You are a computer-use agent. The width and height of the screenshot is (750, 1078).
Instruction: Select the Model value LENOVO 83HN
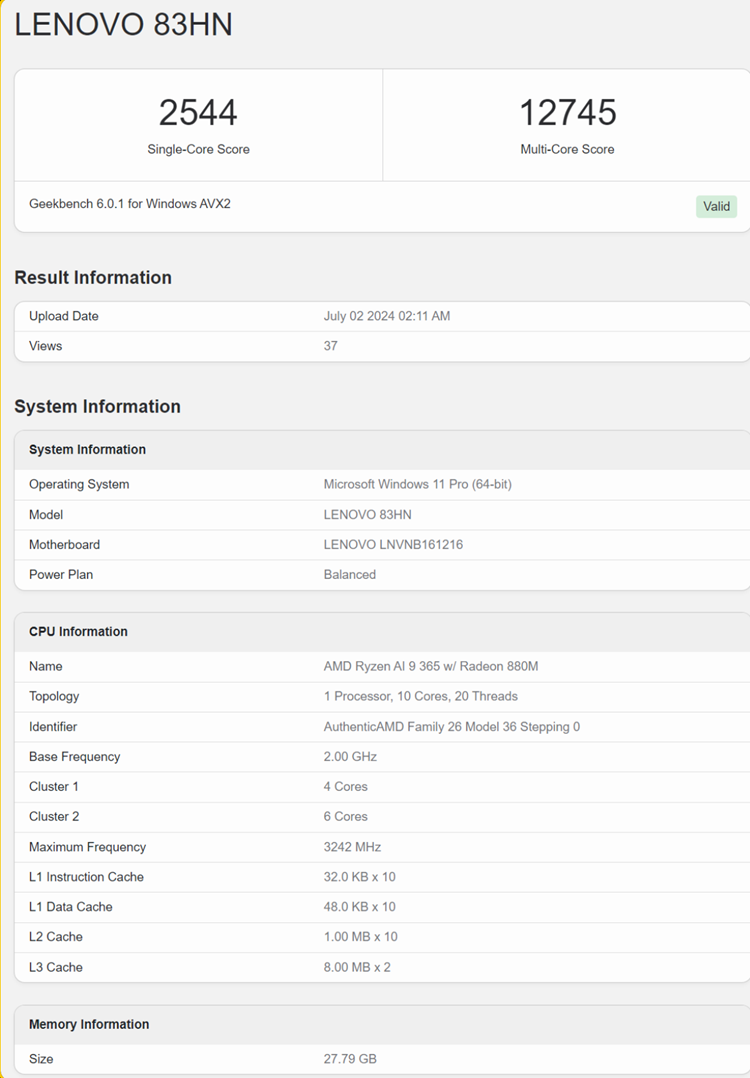368,514
